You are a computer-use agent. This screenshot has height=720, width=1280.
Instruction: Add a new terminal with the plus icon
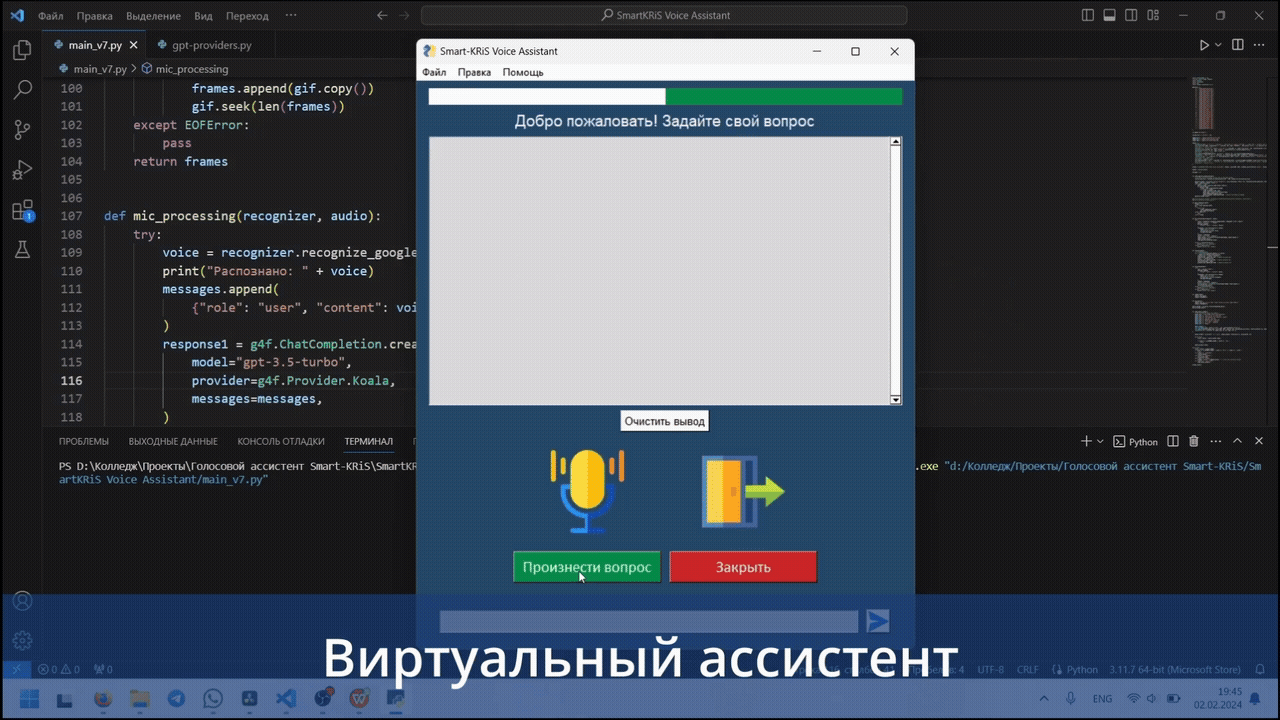pos(1086,441)
